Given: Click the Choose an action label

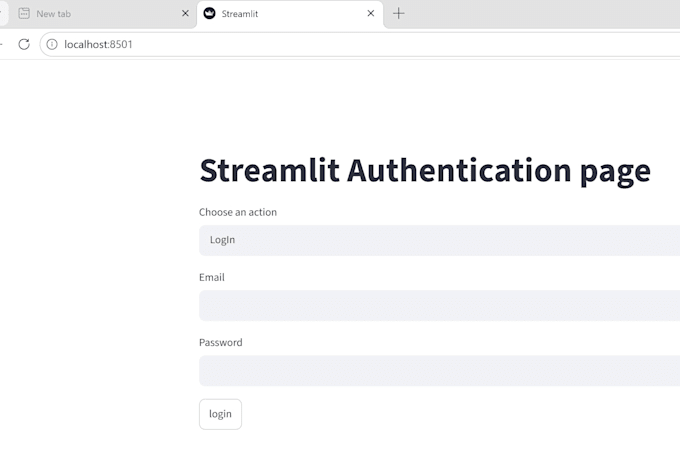Looking at the screenshot, I should pos(238,212).
